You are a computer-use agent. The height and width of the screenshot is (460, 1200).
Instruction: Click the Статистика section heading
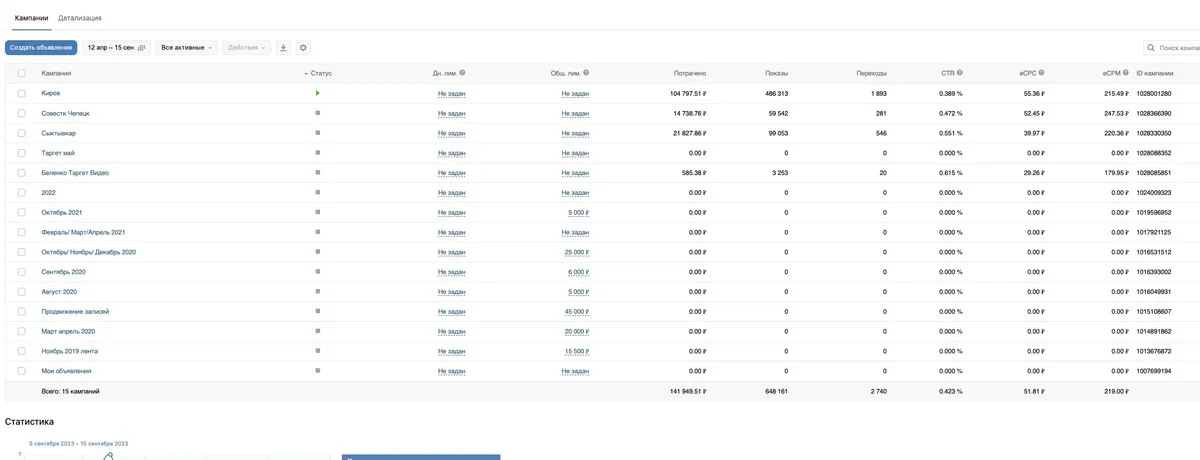30,422
